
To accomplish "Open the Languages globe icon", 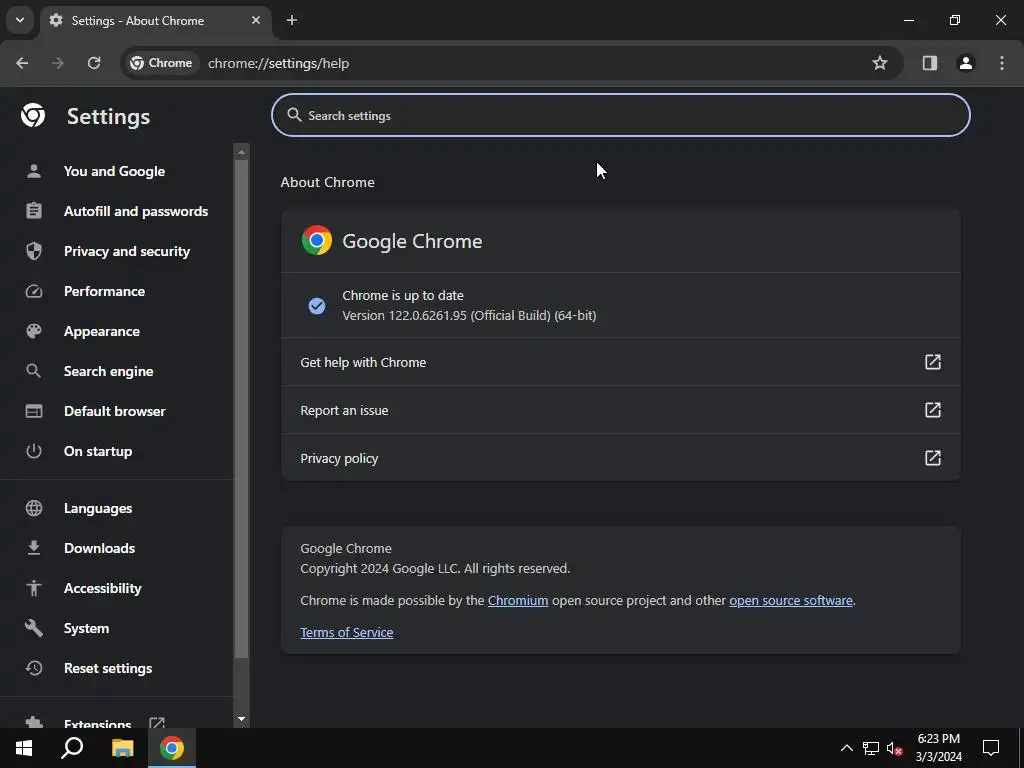I will (33, 508).
